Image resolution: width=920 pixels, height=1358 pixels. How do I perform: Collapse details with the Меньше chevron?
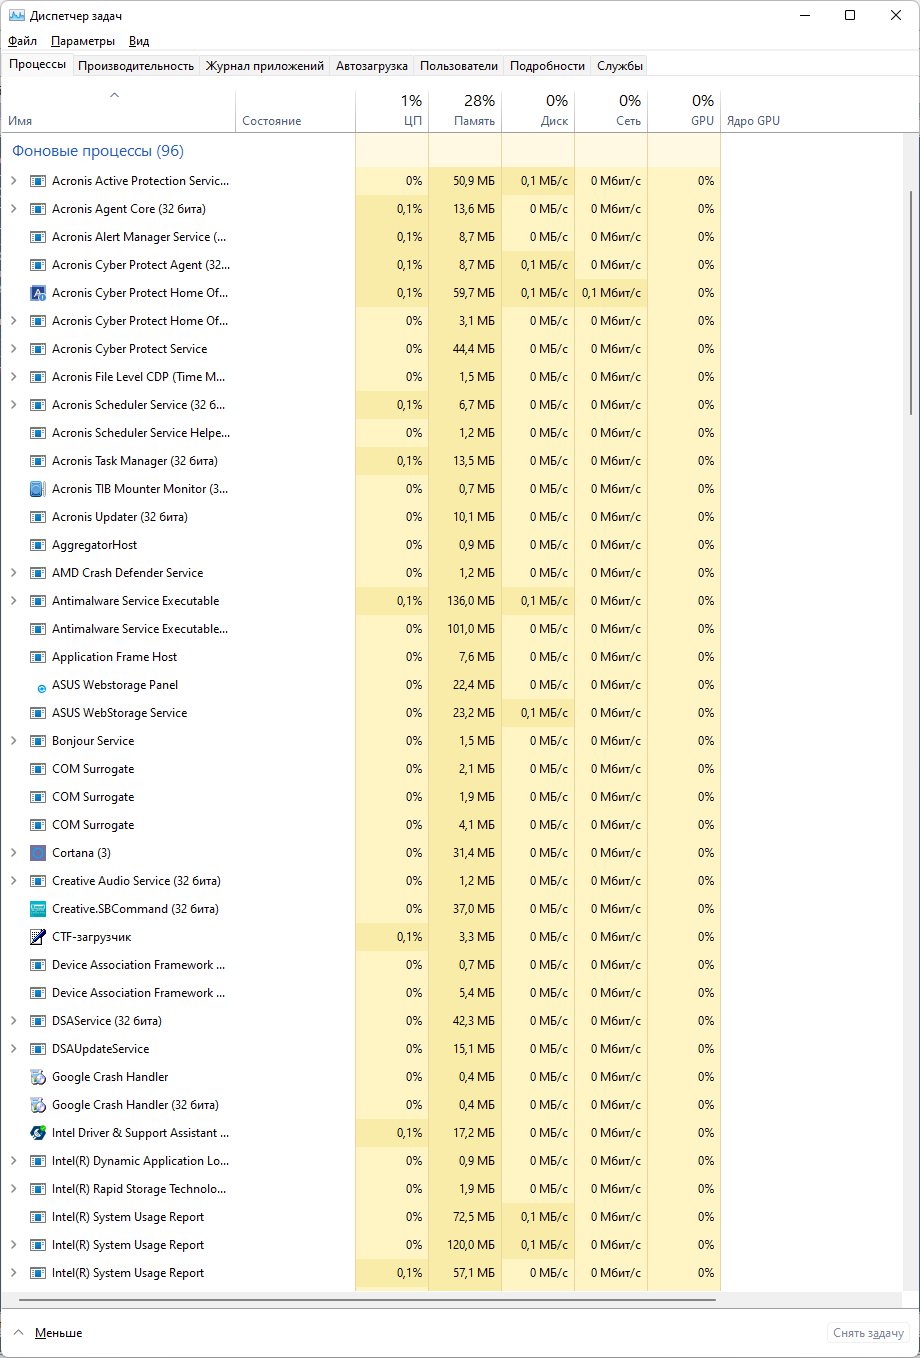coord(18,1333)
